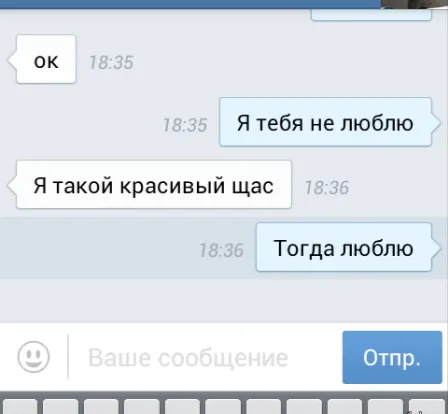Tap the highlighted 'Тогда люблю' message bubble

[344, 247]
